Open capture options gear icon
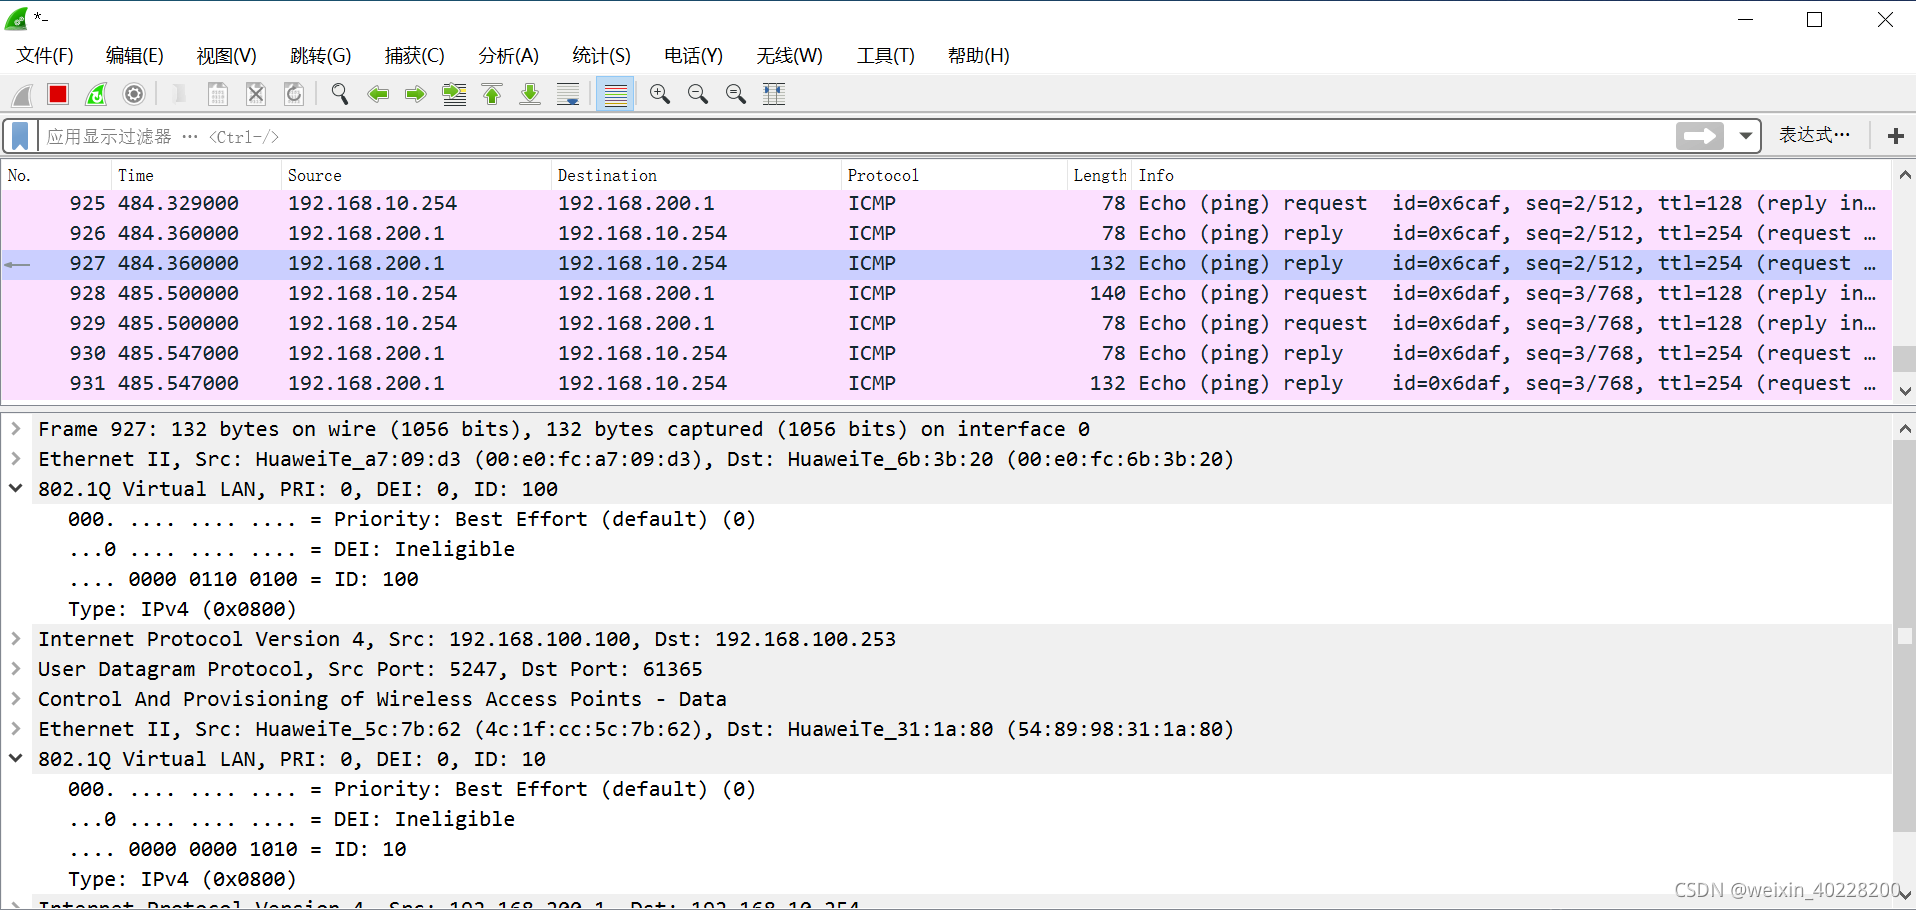 (134, 94)
